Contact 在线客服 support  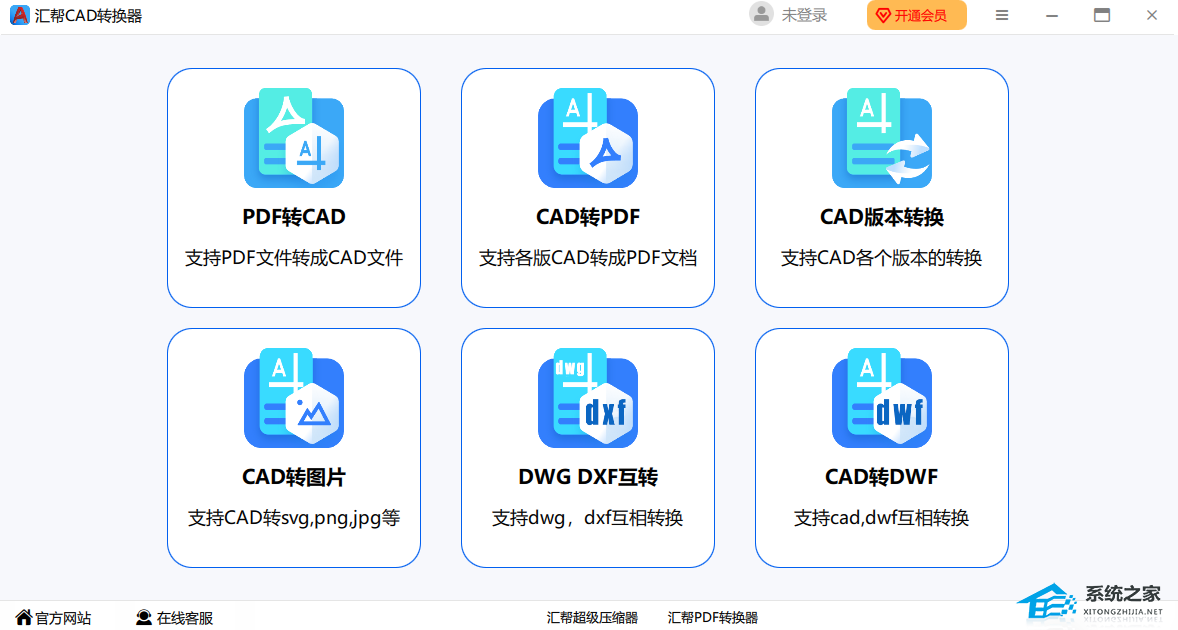pyautogui.click(x=175, y=618)
